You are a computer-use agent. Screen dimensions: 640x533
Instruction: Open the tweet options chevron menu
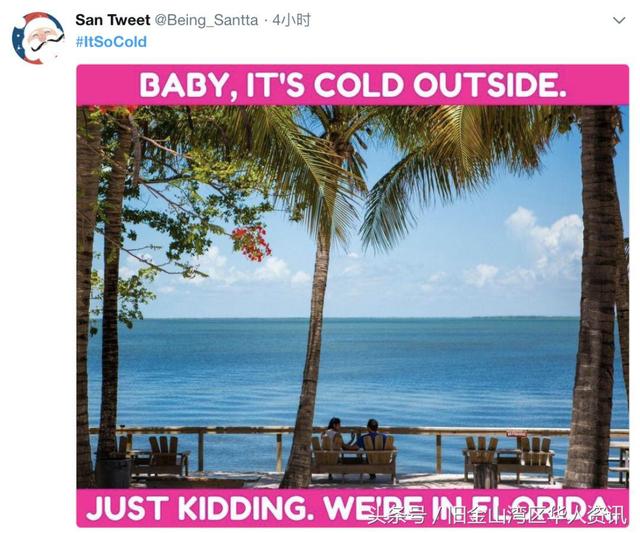[x=619, y=20]
